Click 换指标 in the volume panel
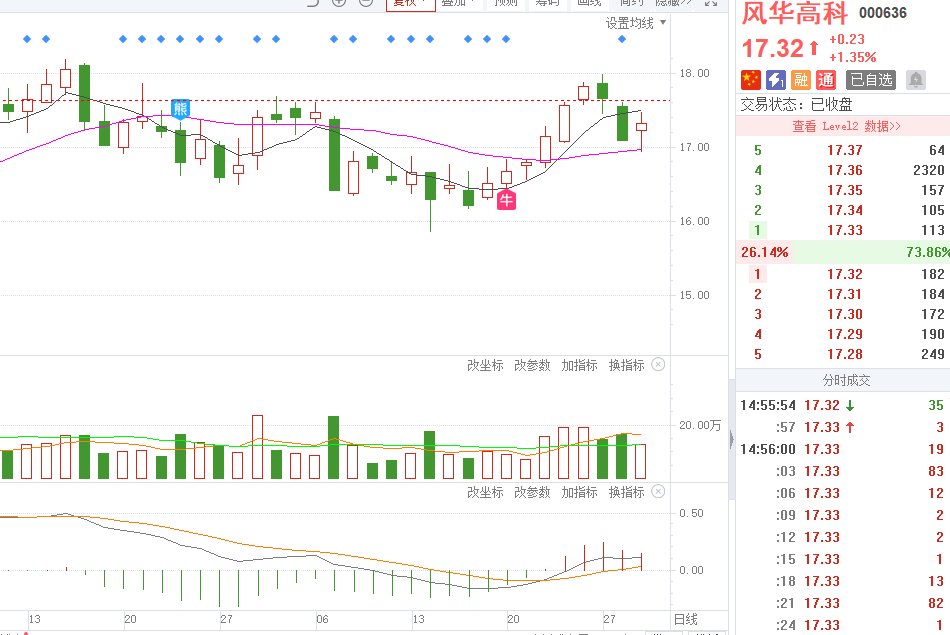 (626, 365)
